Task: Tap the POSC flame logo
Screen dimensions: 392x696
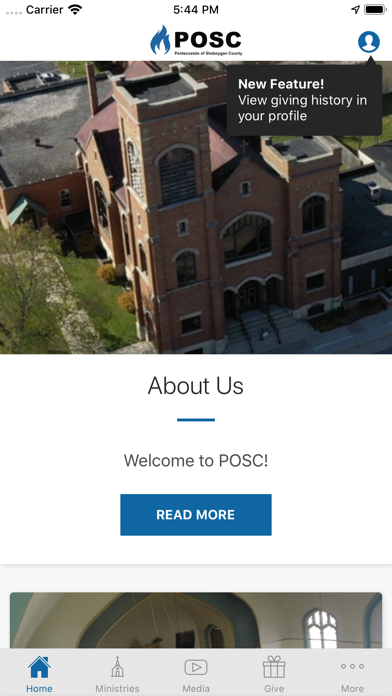Action: 196,40
